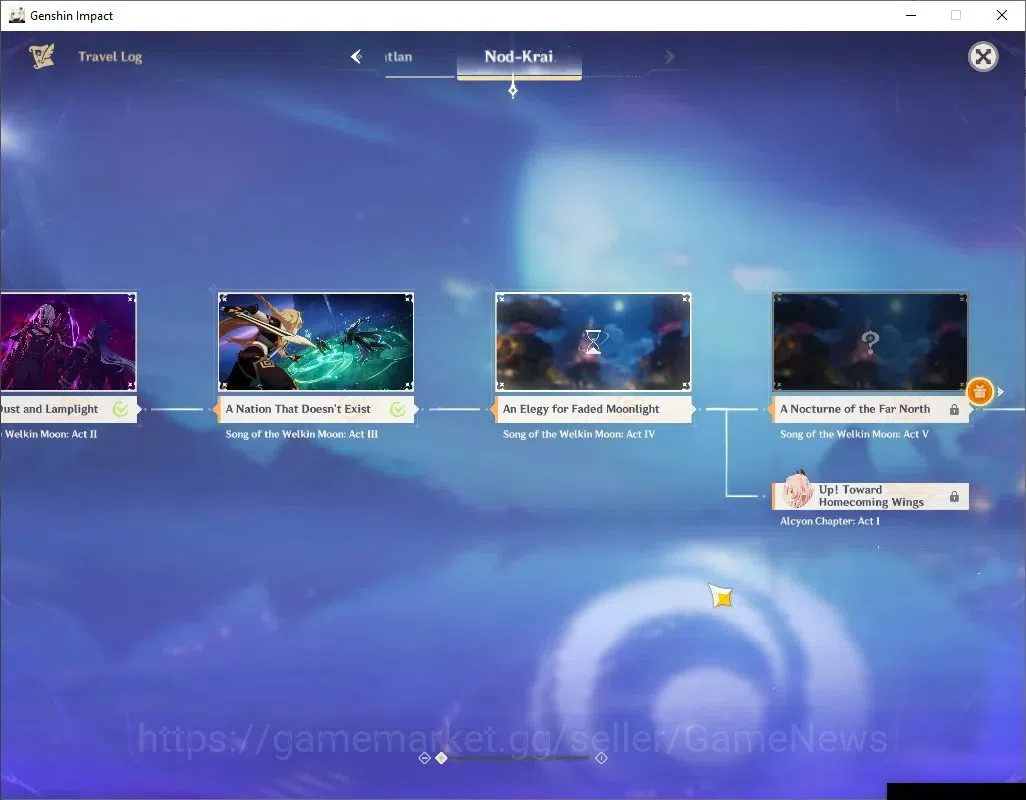
Task: Click the completed checkmark on Dust and Lamplight
Action: pyautogui.click(x=120, y=409)
